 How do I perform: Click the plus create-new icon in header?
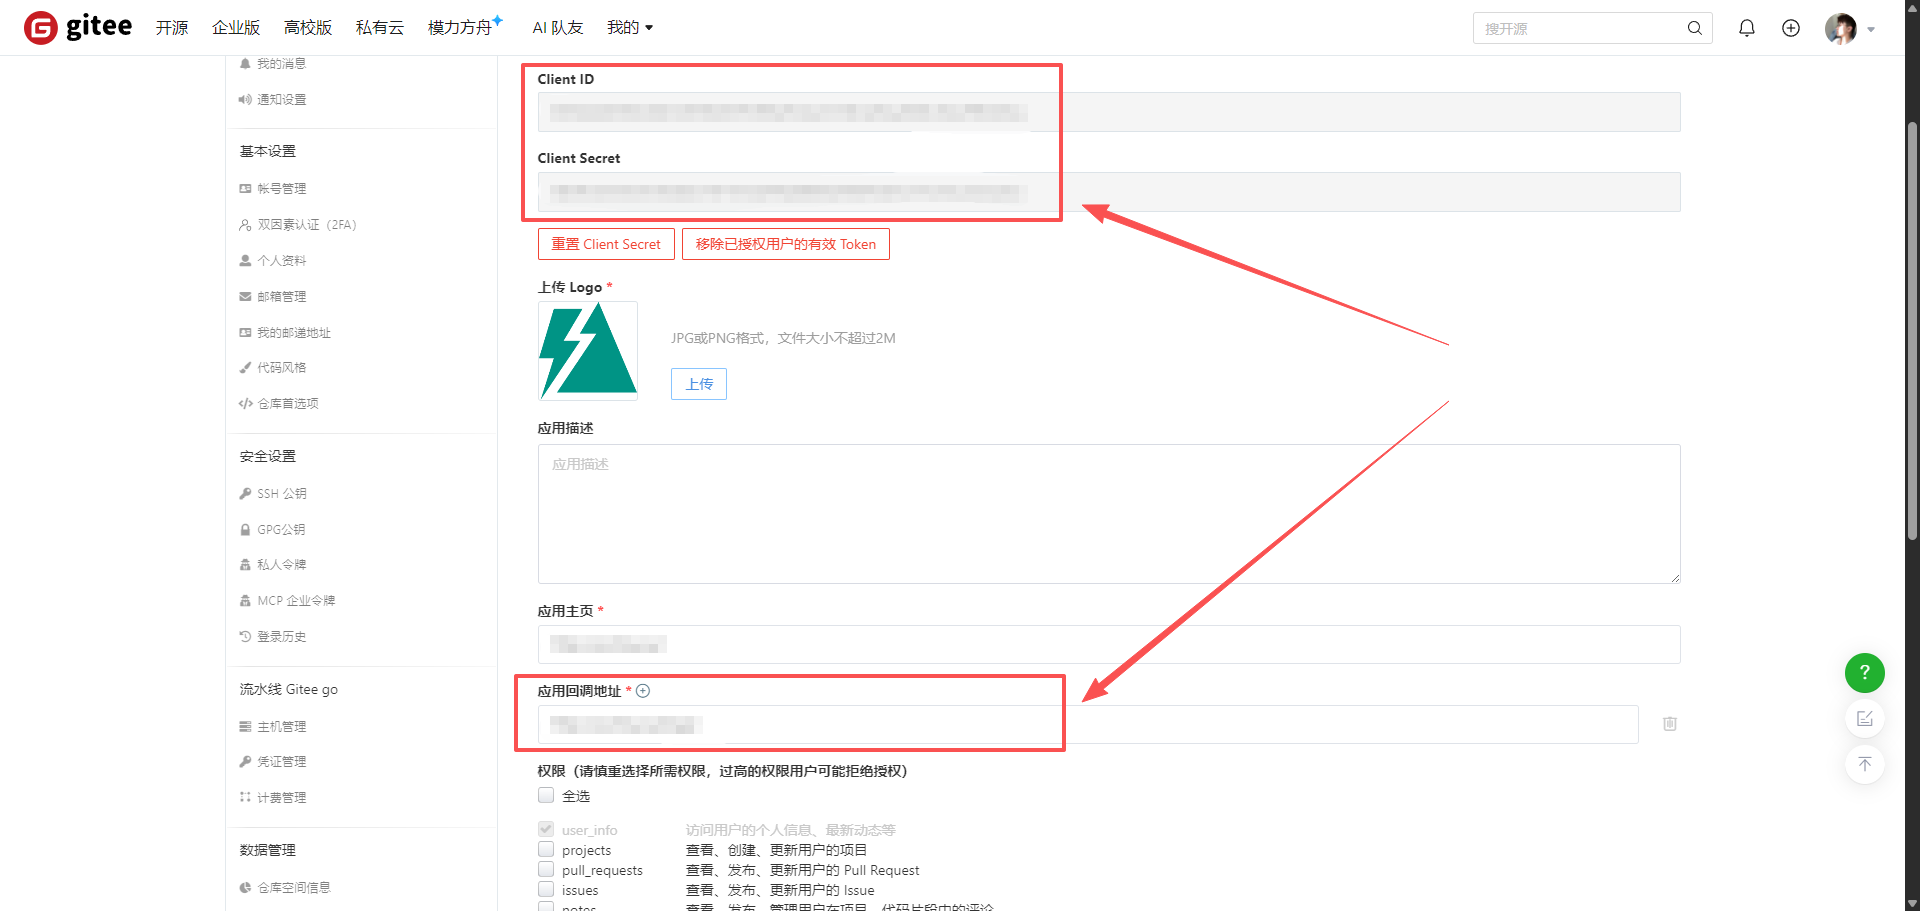1790,28
